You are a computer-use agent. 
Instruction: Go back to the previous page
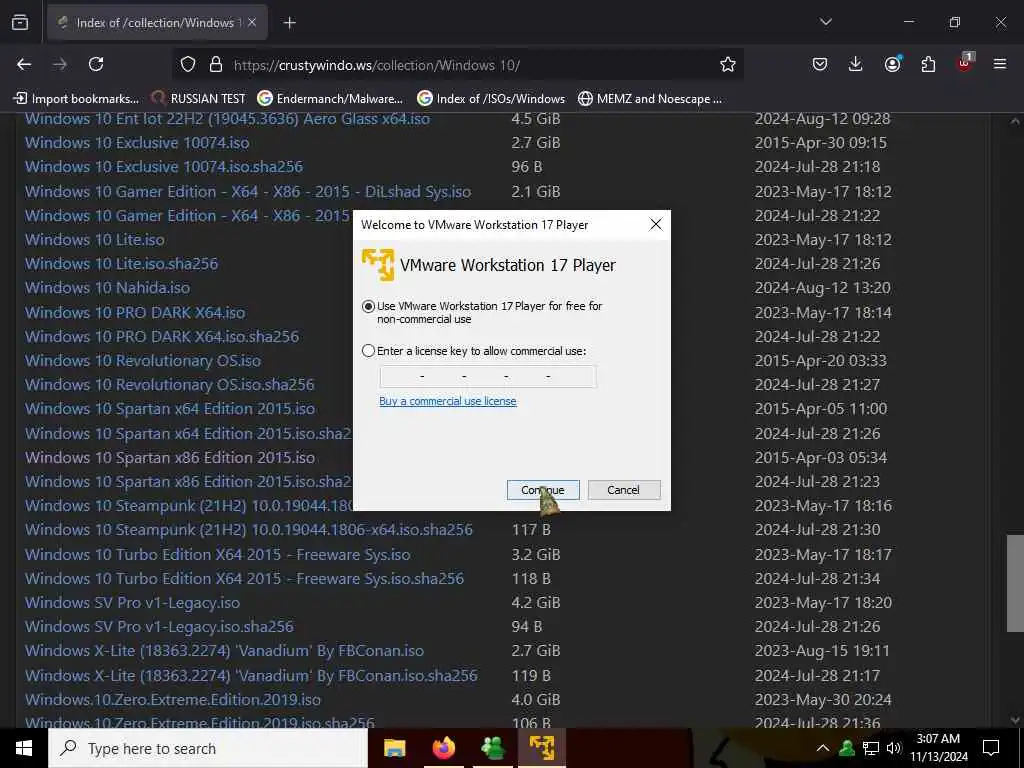[x=24, y=64]
